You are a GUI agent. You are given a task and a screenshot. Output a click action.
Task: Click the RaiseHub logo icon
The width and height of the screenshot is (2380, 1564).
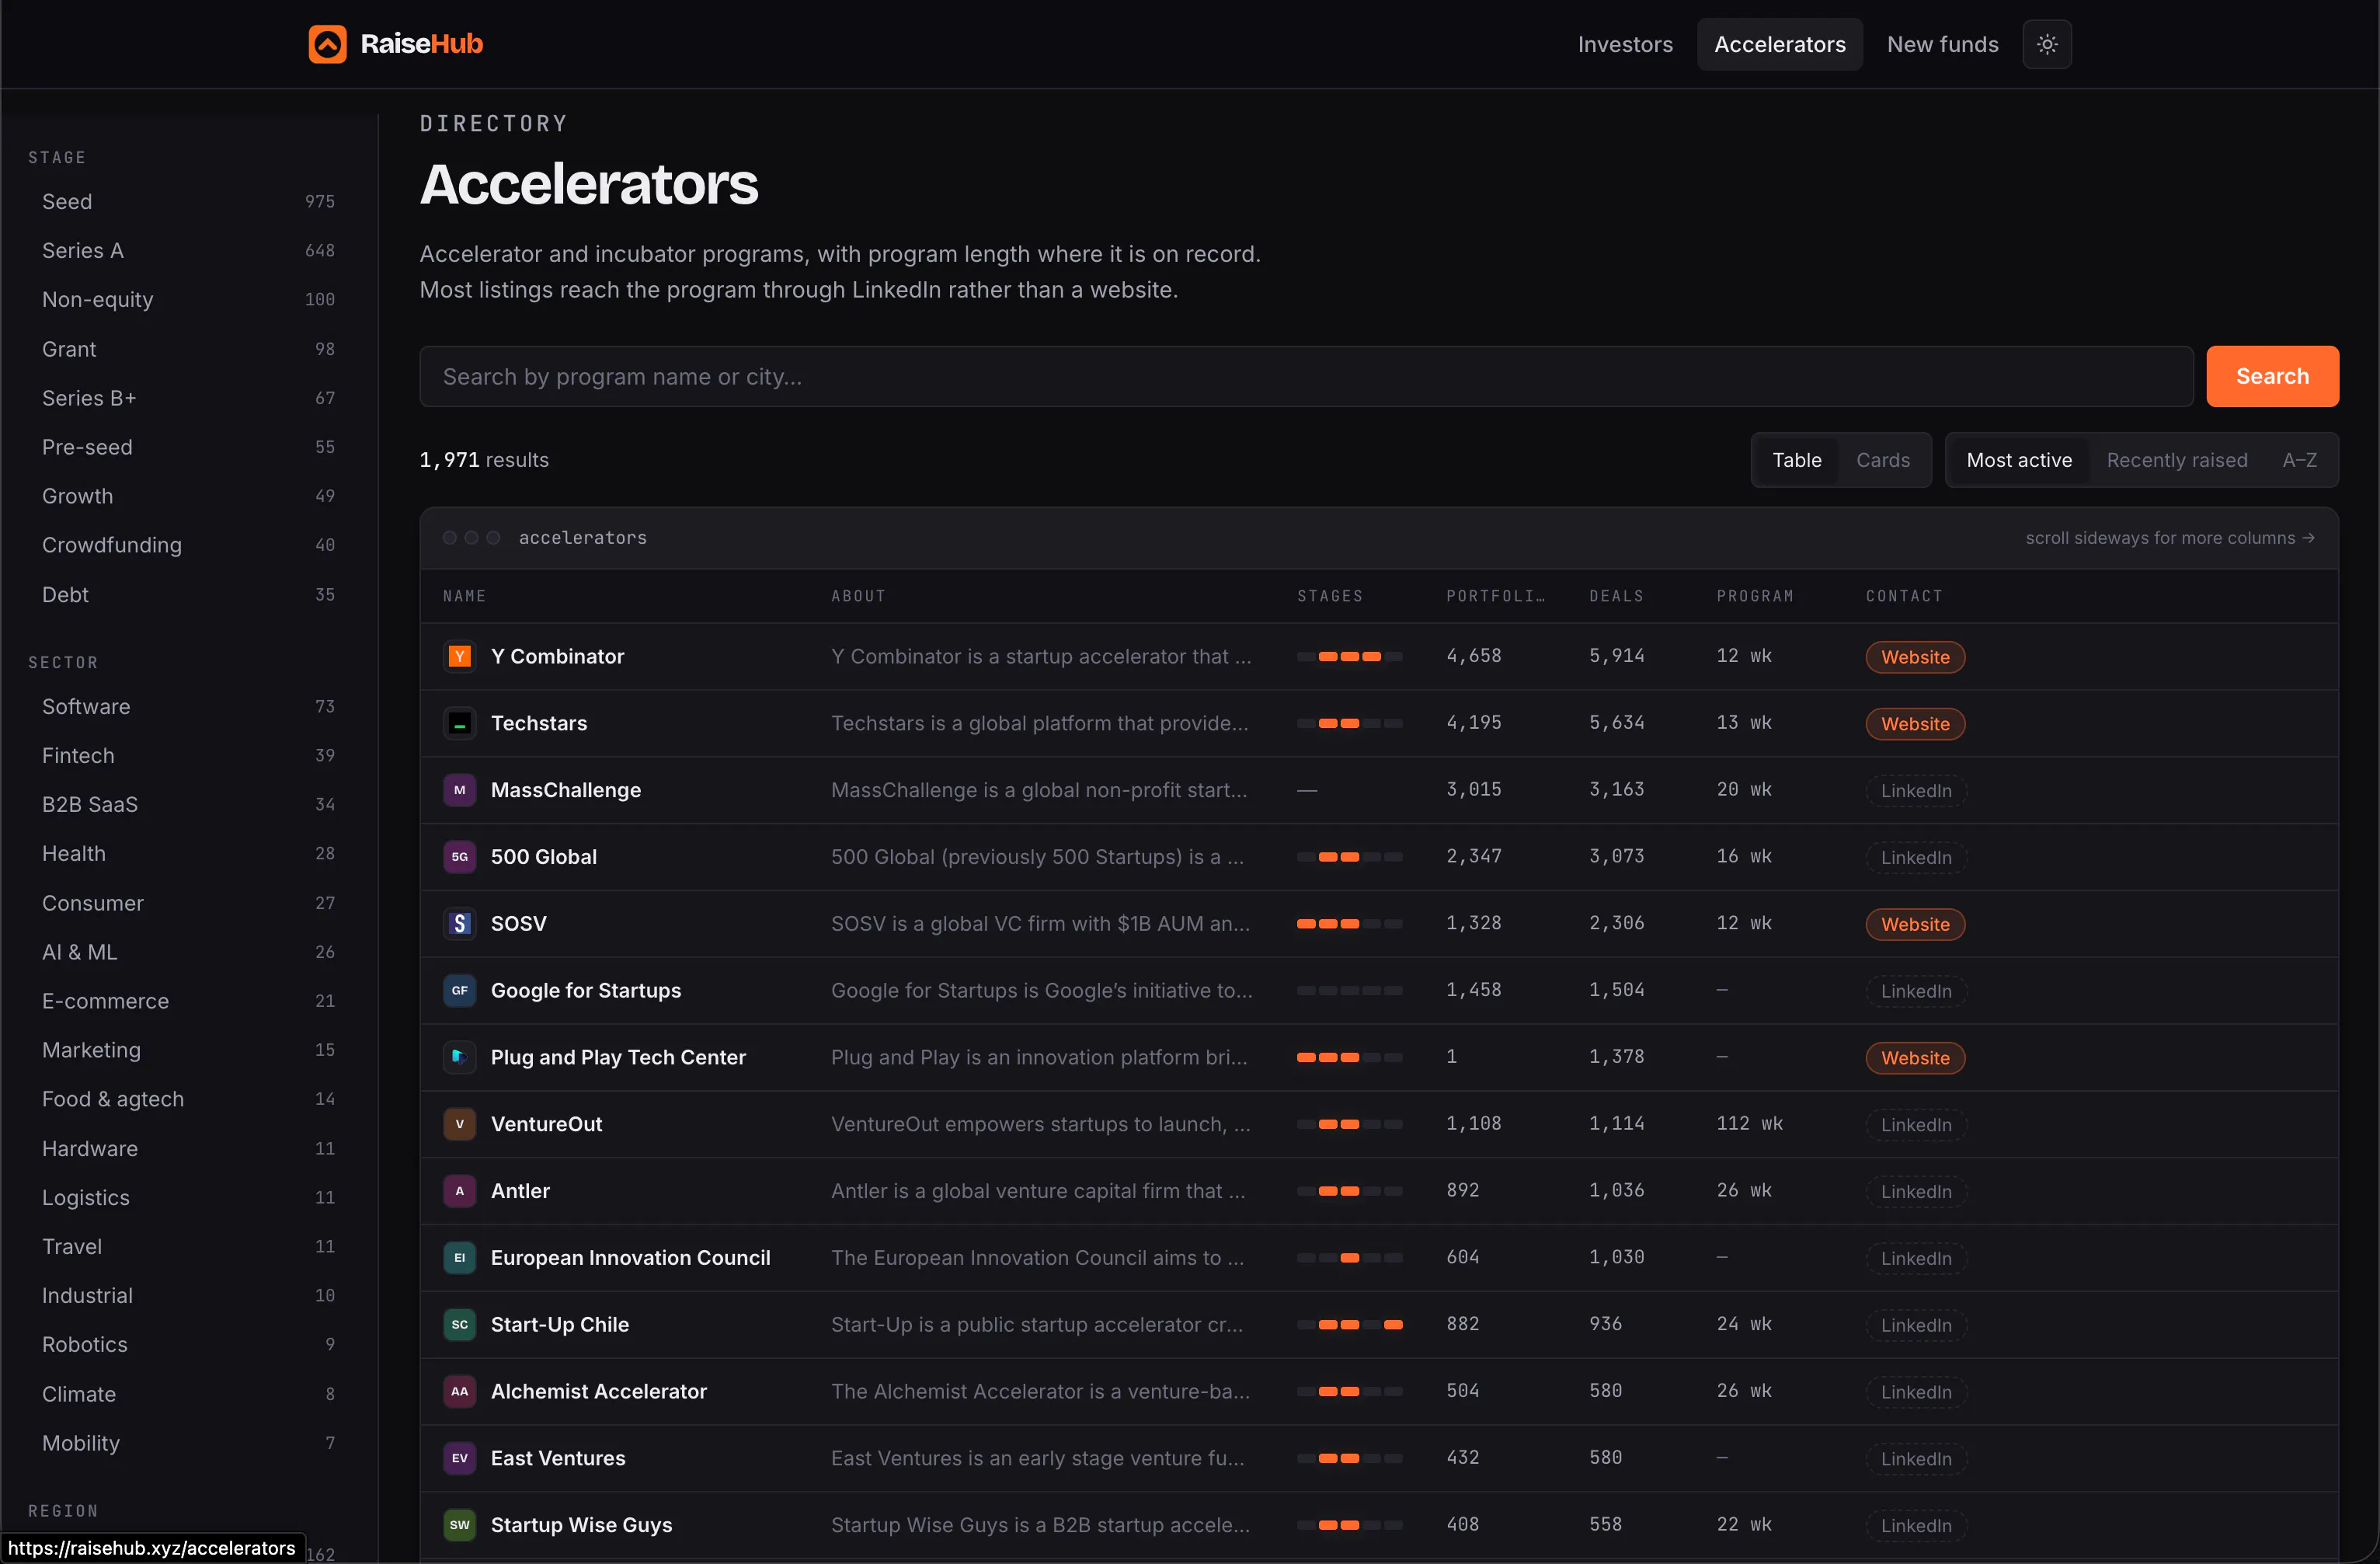click(327, 44)
